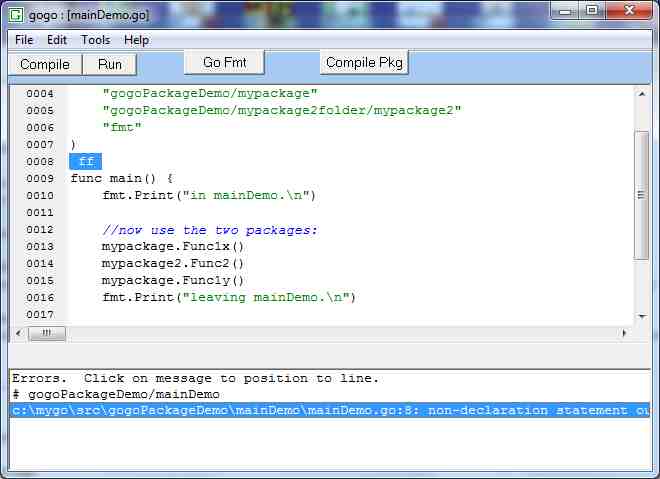660x479 pixels.
Task: Click the editor scroll down arrow
Action: click(641, 315)
